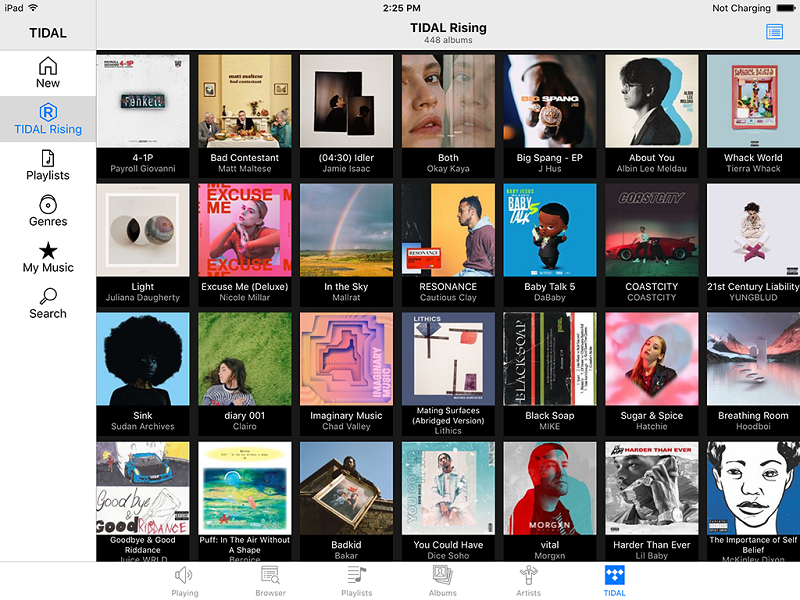Open the Sugar & Spice album cover
800x600 pixels.
(x=652, y=359)
